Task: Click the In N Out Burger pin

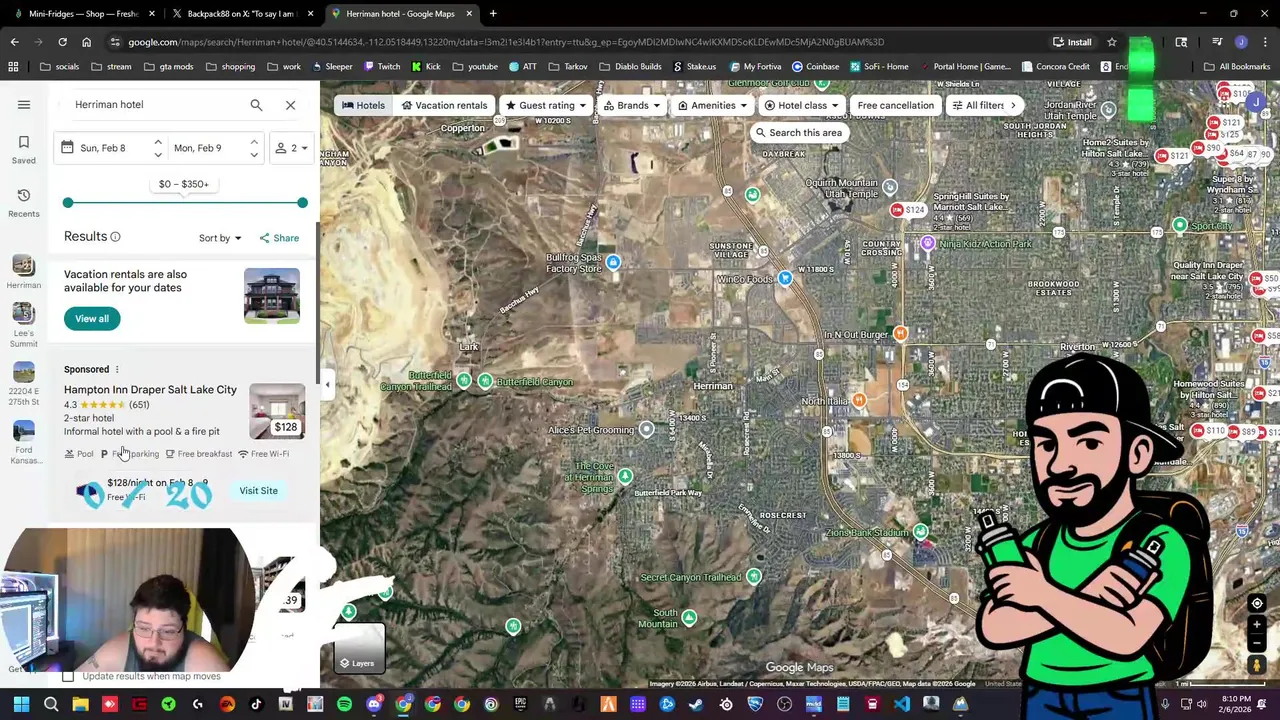Action: 900,334
